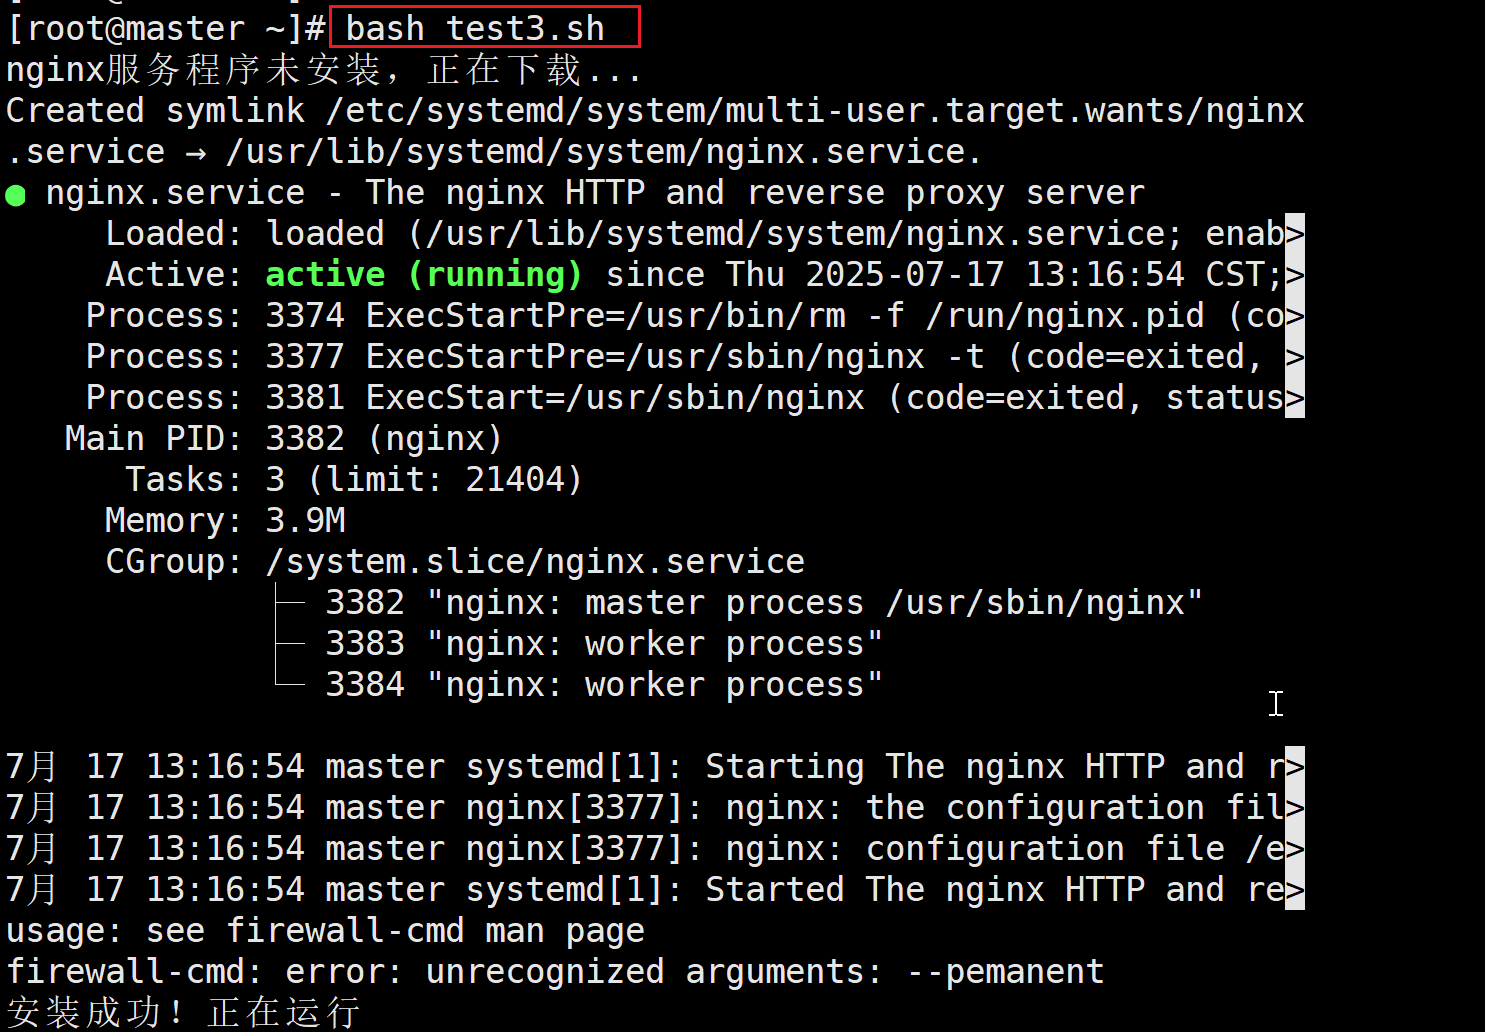Viewport: 1485px width, 1032px height.
Task: Click 'The nginx HTTP and reverse proxy server' description
Action: (x=755, y=193)
